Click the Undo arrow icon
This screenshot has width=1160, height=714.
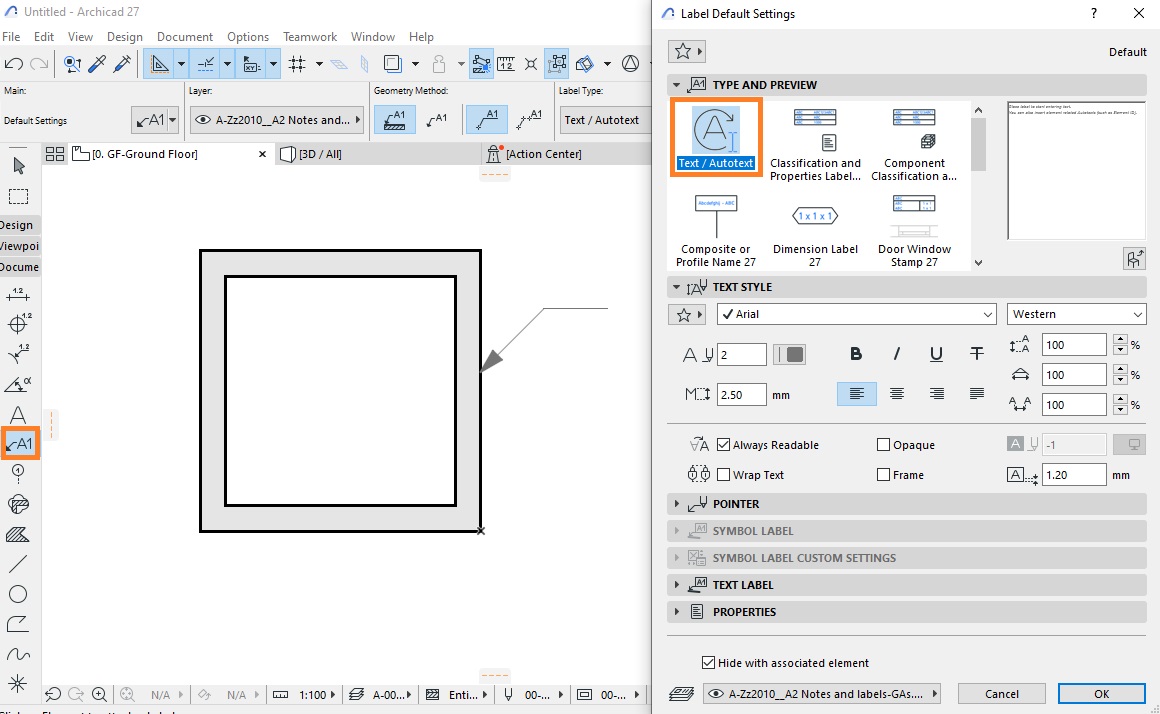(x=13, y=64)
